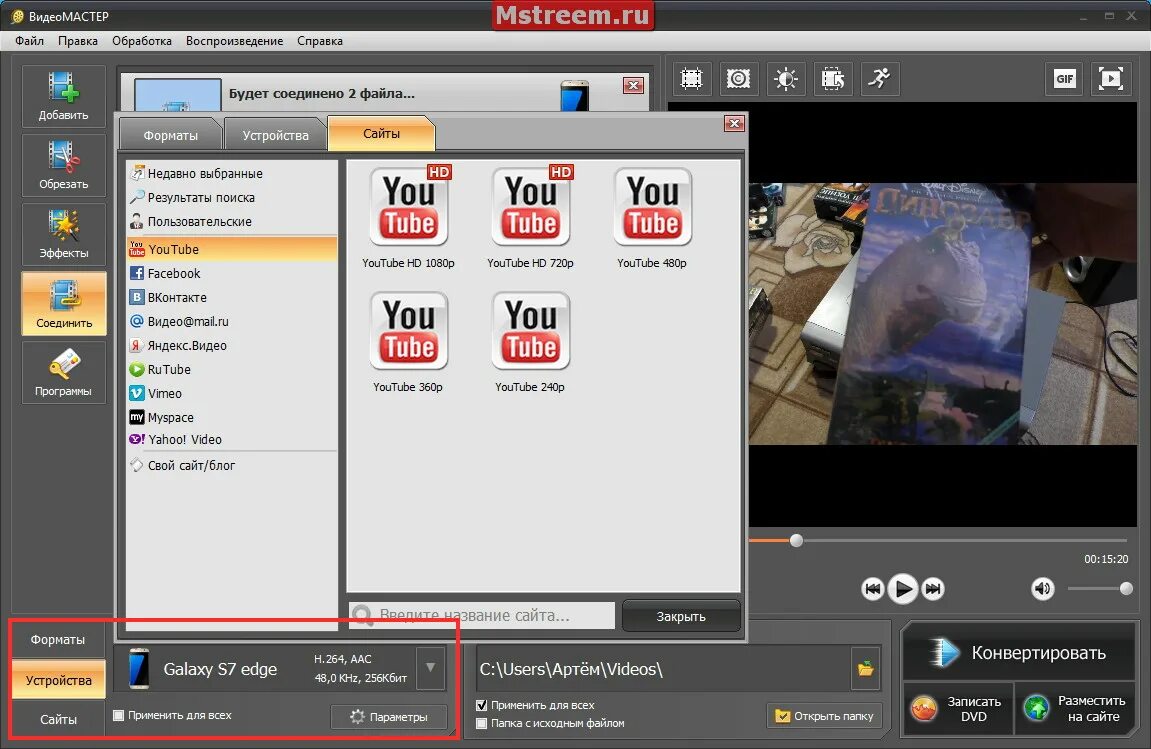Open the Правка menu

click(78, 41)
